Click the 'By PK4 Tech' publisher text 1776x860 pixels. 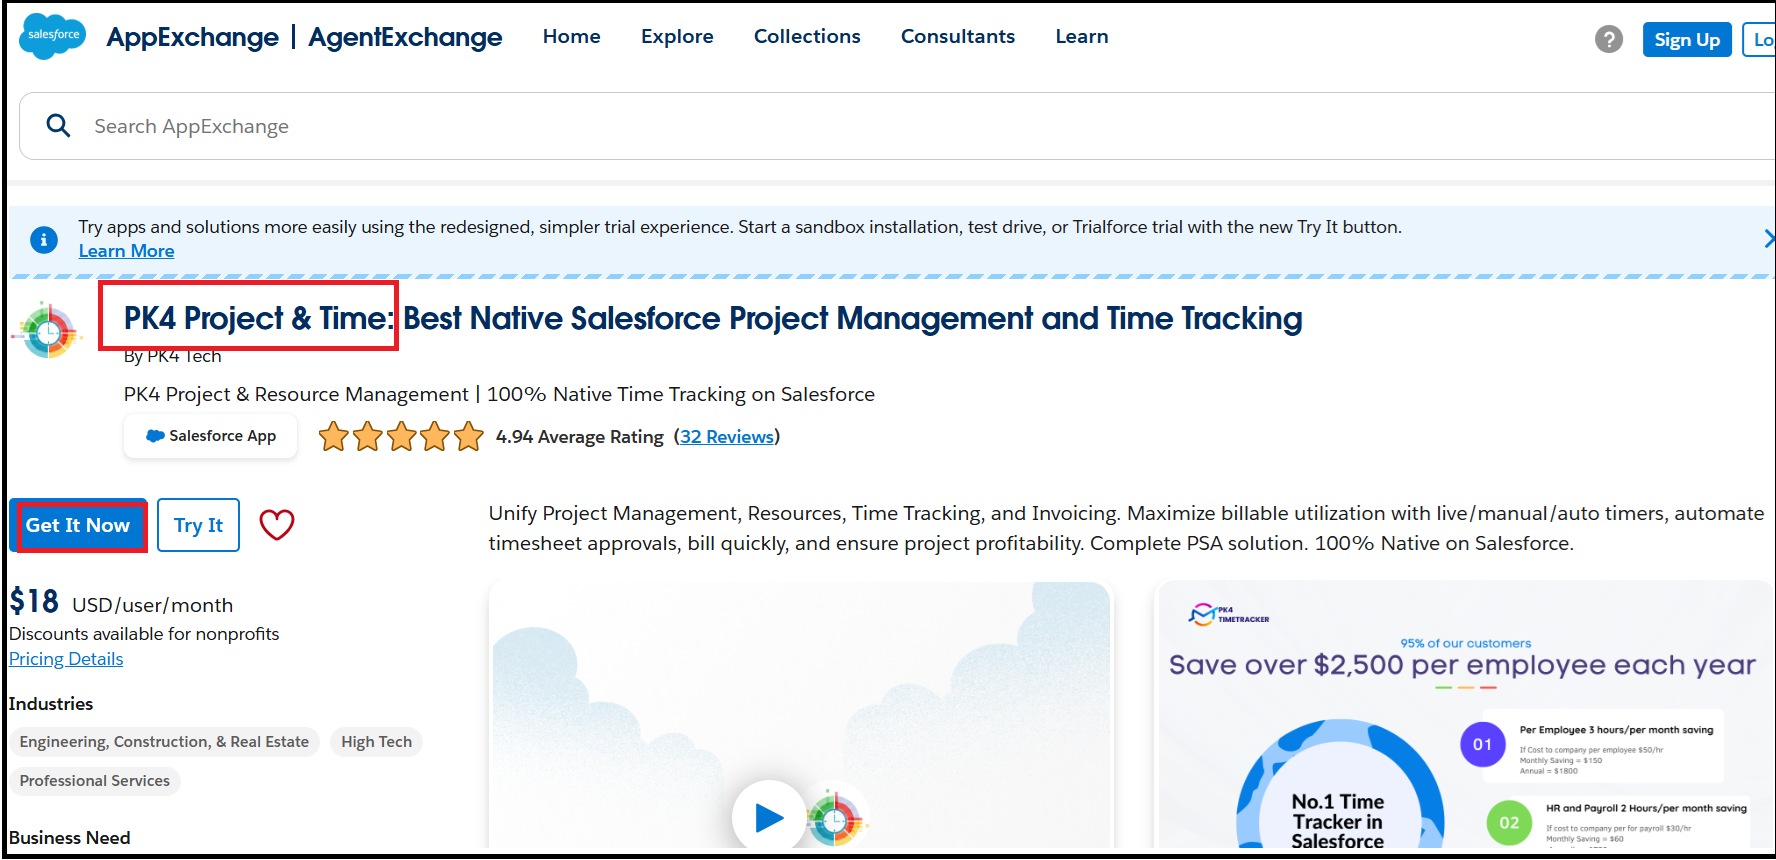coord(172,356)
